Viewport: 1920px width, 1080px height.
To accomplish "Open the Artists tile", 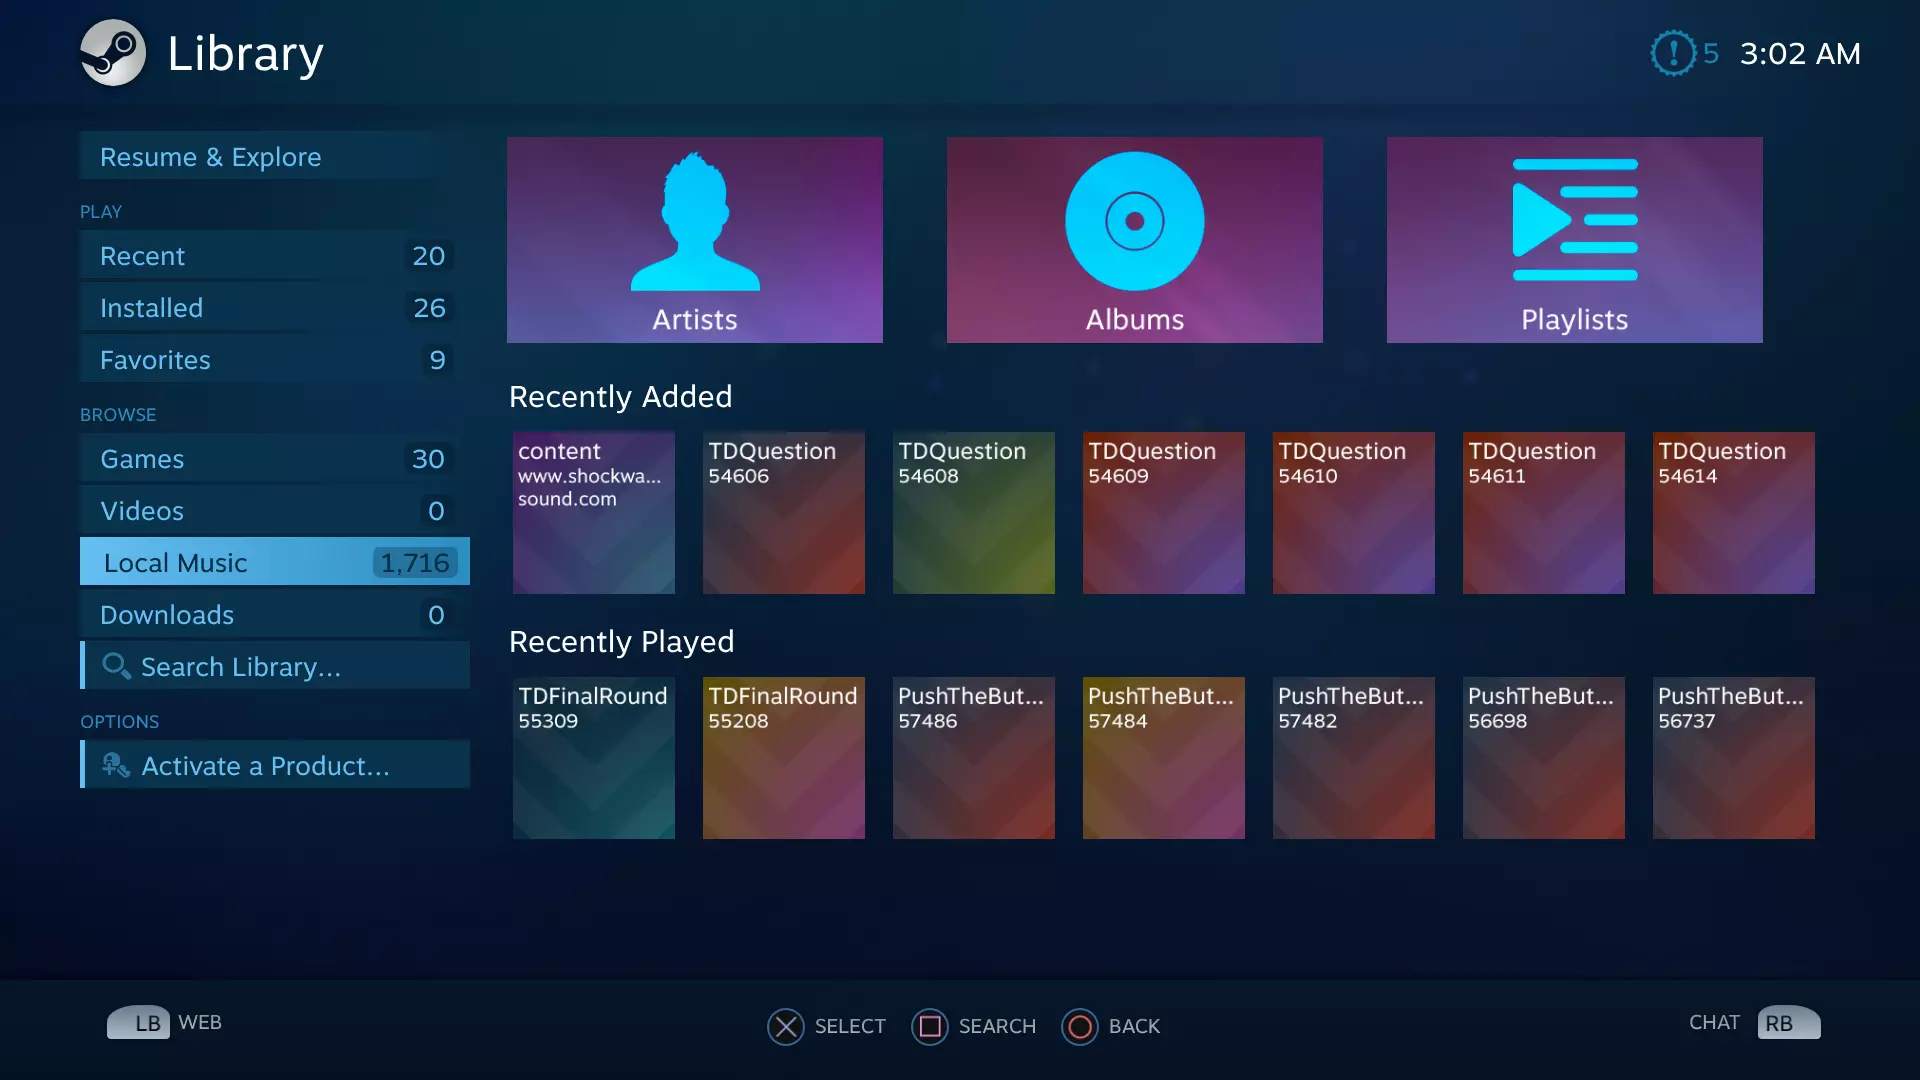I will pos(694,240).
